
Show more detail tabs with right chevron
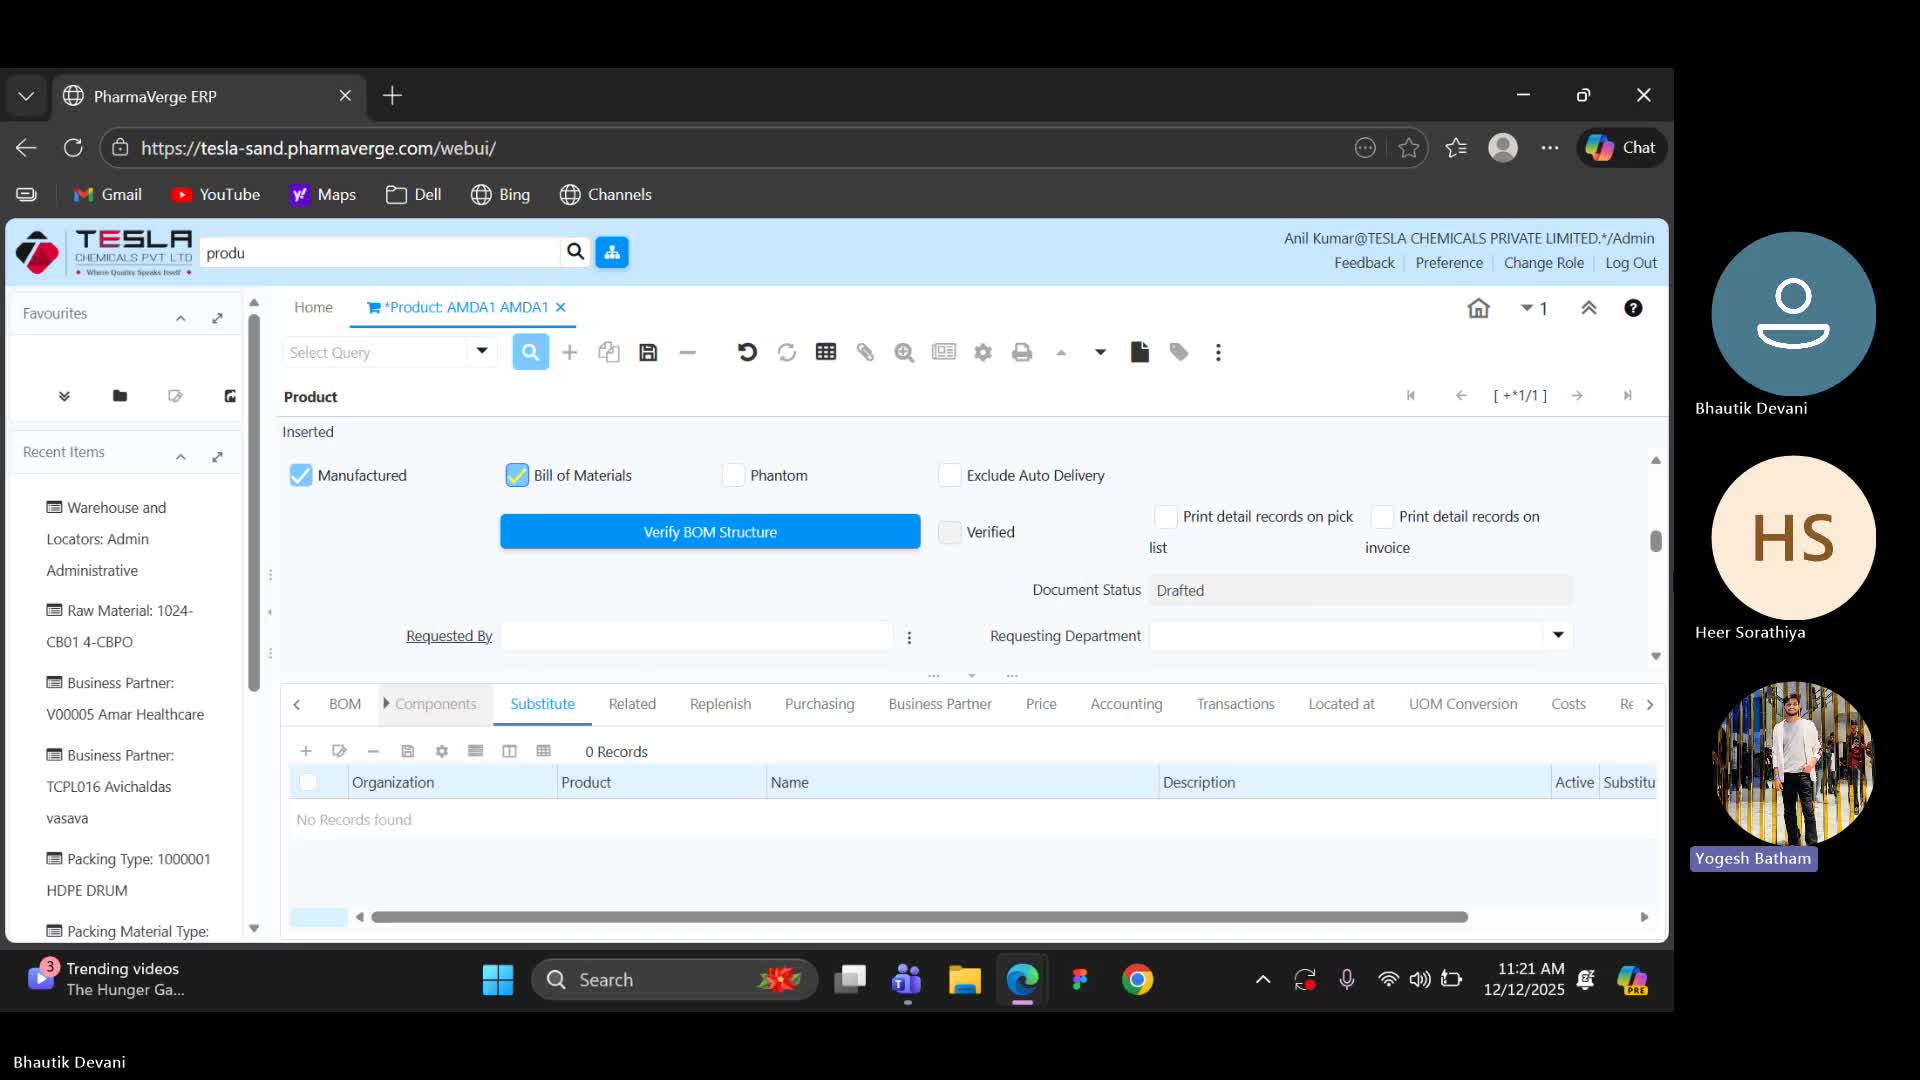1650,704
